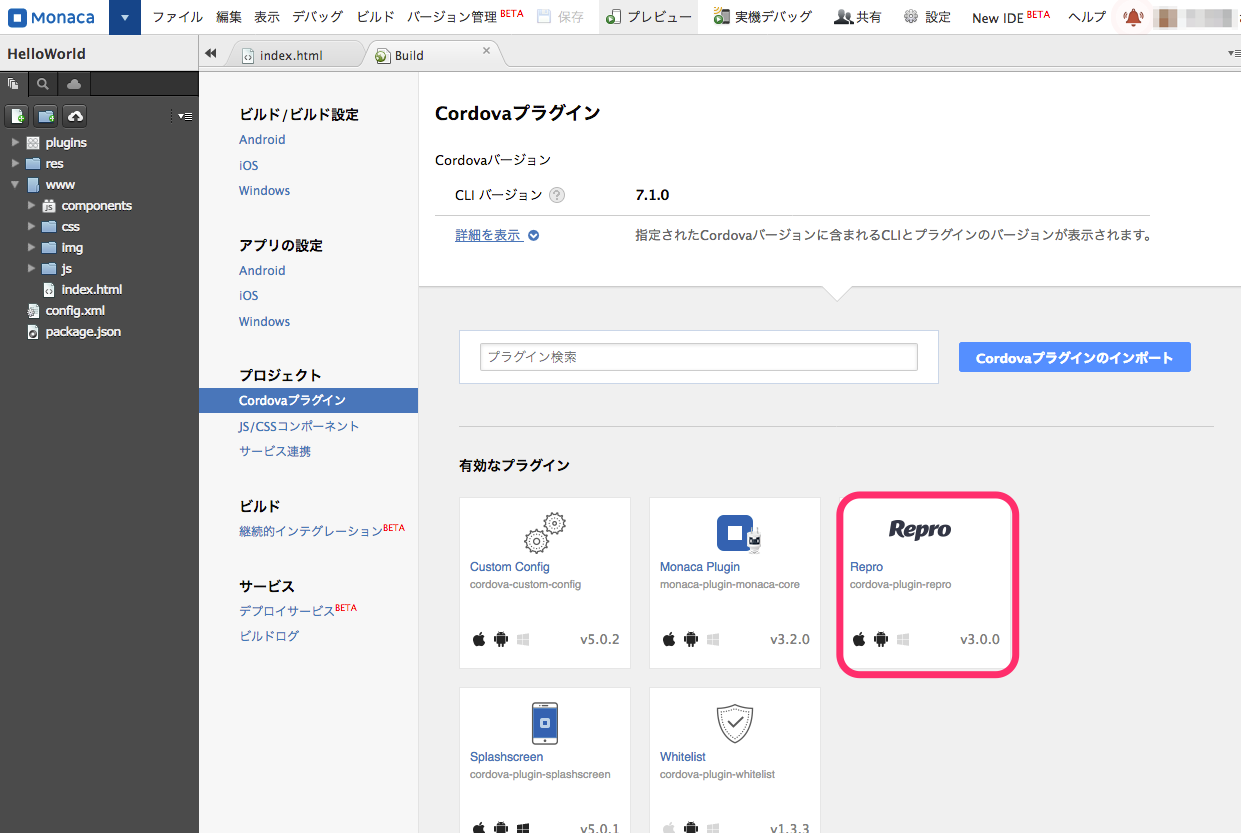This screenshot has height=833, width=1241.
Task: Expand the img folder
Action: 31,247
